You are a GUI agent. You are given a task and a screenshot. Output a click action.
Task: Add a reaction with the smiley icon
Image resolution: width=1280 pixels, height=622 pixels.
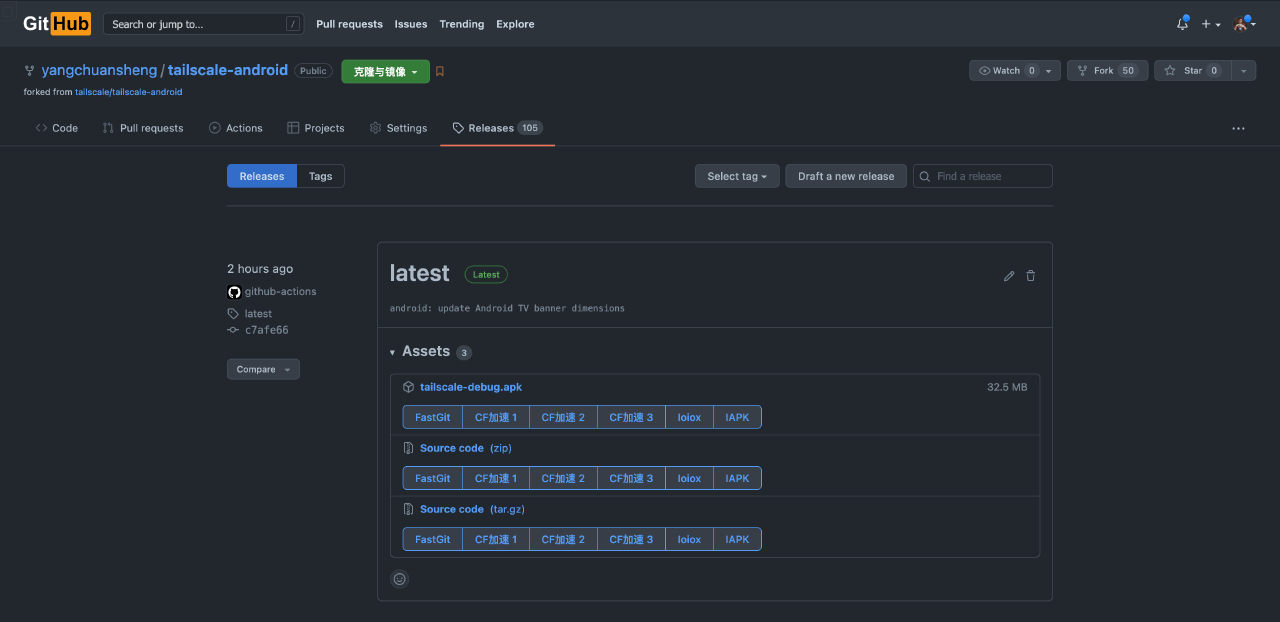[x=400, y=578]
